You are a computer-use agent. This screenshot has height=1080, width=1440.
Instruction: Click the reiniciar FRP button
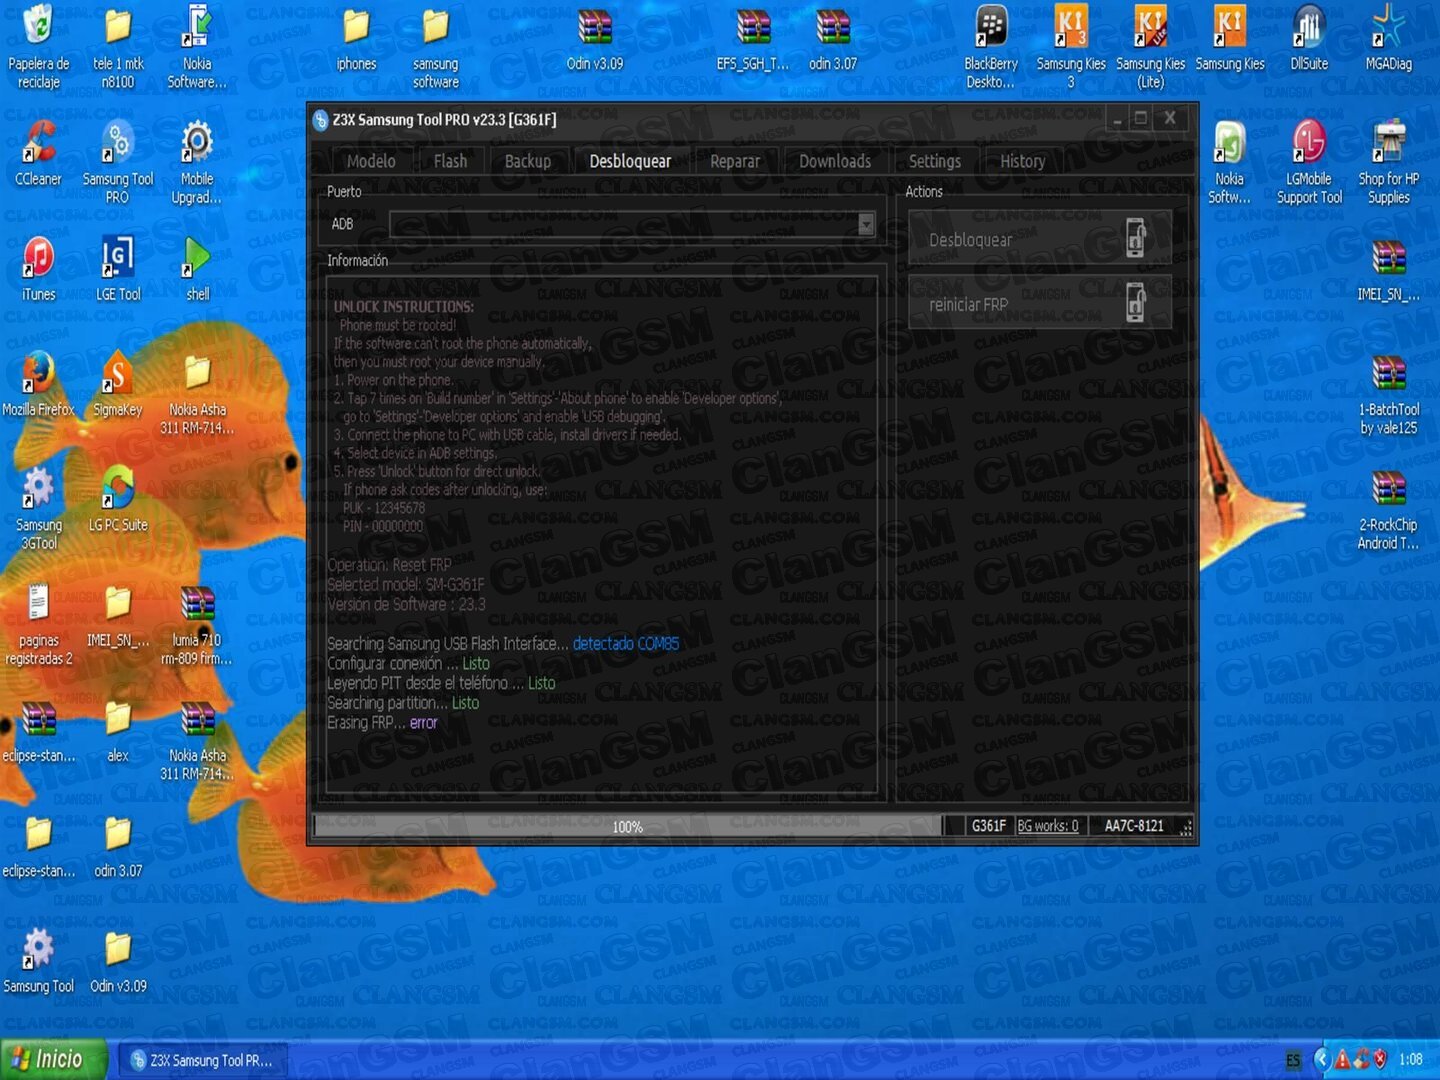coord(1040,303)
